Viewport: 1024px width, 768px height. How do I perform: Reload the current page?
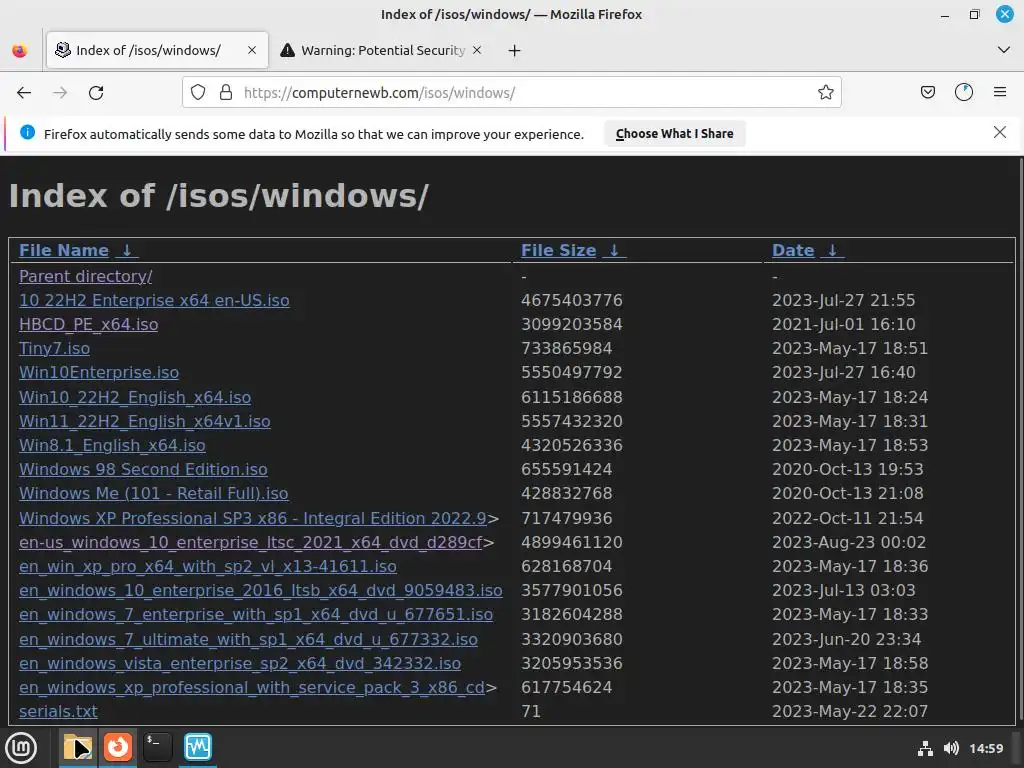(96, 93)
